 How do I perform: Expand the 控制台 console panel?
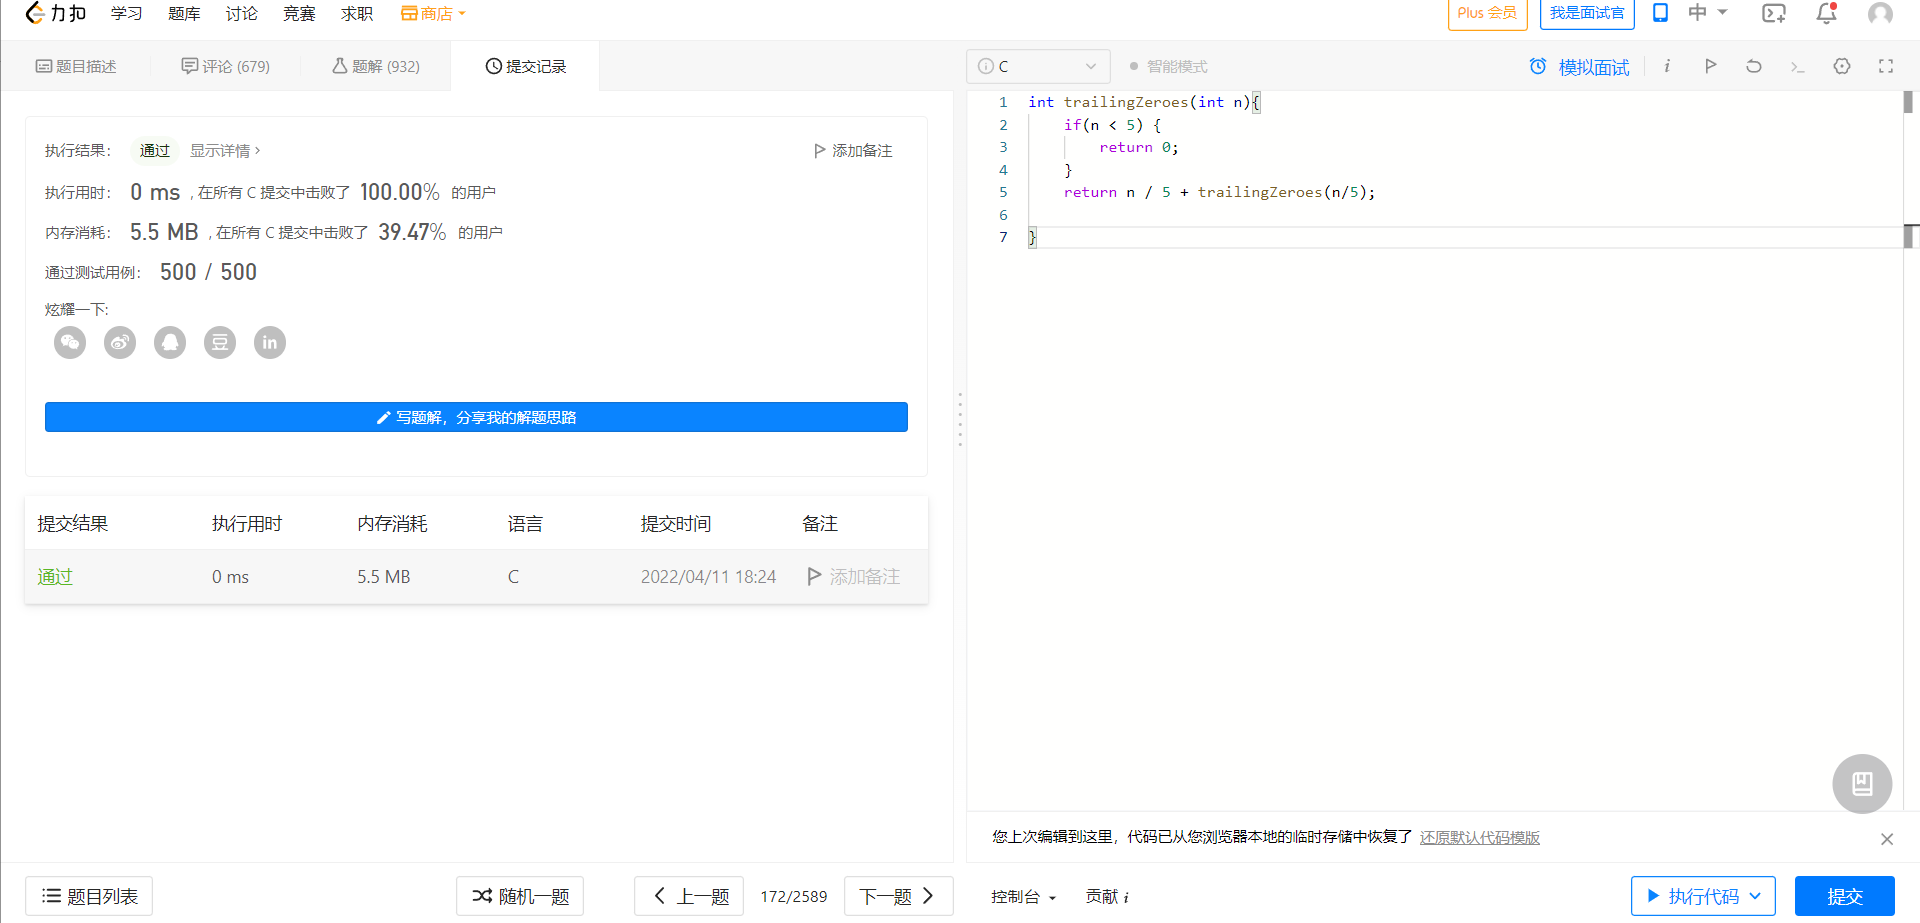(x=1023, y=897)
